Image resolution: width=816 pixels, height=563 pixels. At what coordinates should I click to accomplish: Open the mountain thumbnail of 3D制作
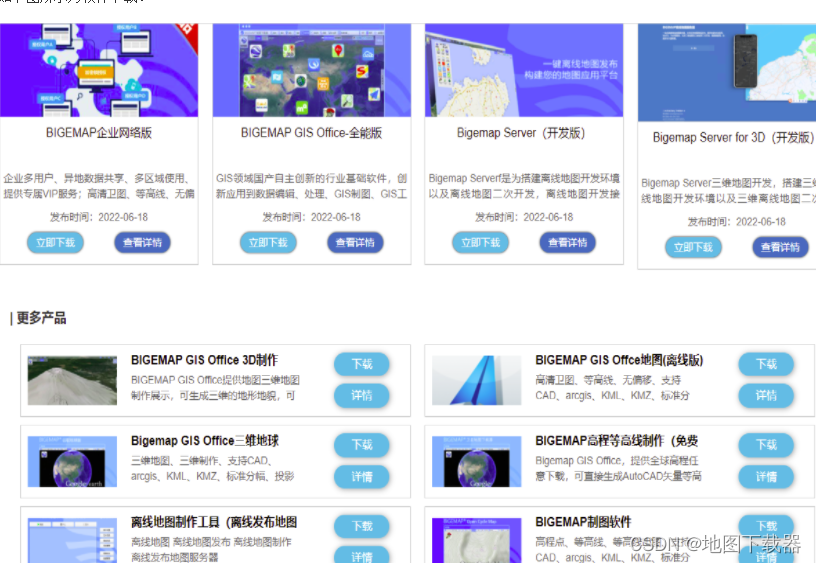pos(72,380)
